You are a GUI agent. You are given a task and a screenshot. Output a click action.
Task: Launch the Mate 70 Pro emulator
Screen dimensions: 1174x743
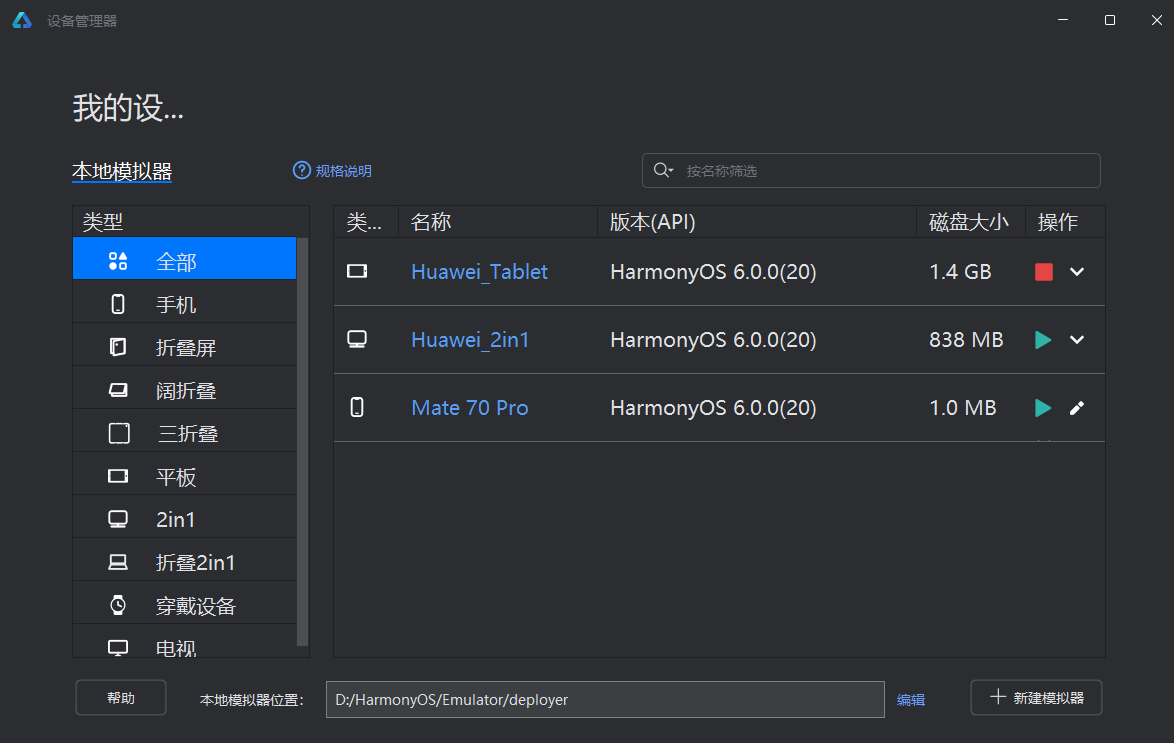(x=1043, y=408)
